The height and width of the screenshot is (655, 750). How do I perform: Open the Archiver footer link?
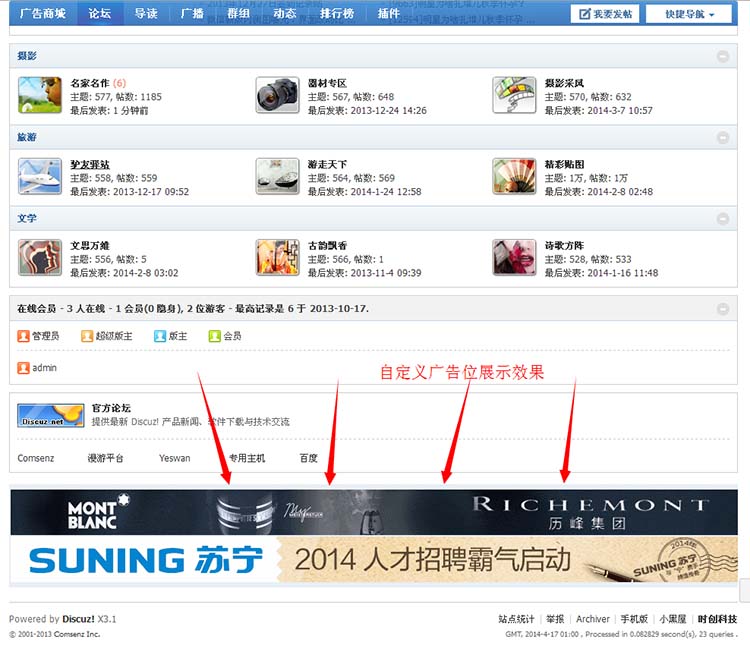[x=593, y=619]
